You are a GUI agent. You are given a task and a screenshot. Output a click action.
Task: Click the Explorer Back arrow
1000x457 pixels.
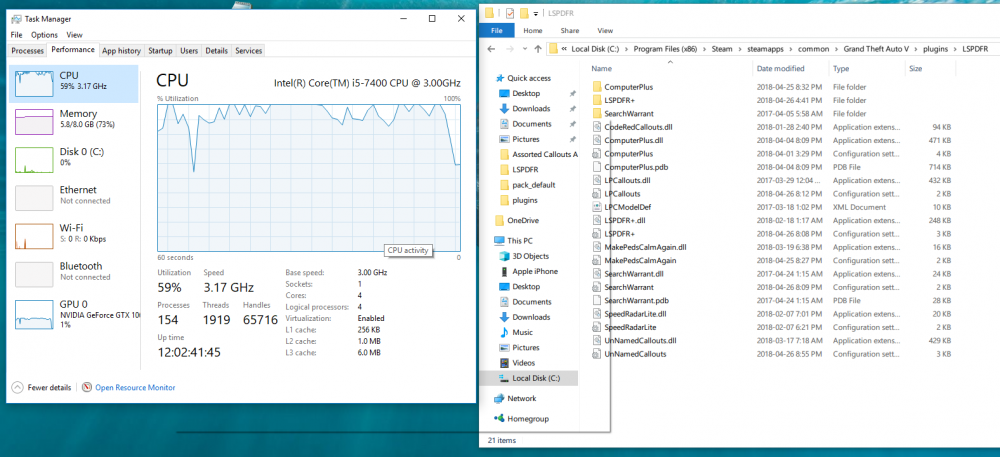tap(490, 49)
